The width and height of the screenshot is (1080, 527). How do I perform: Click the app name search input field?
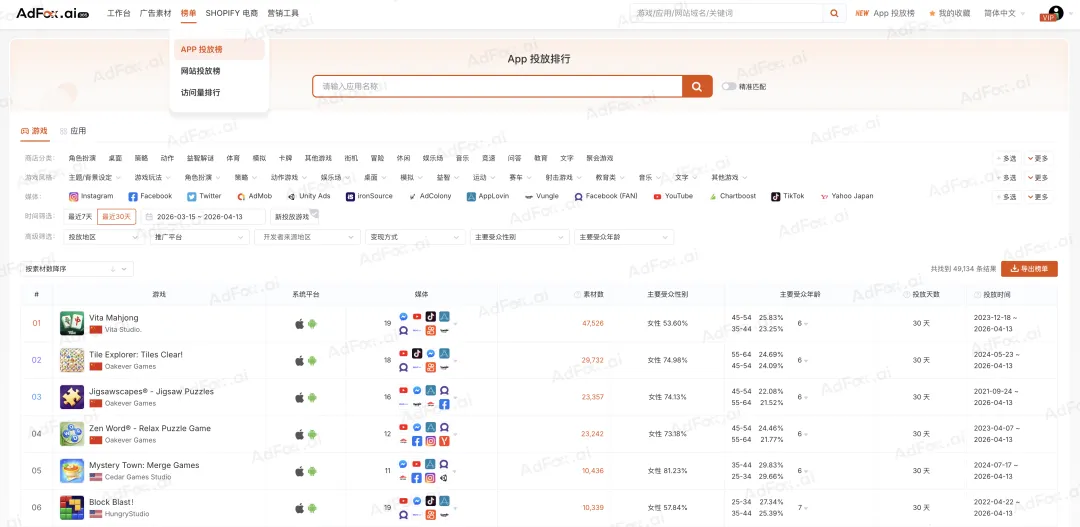tap(497, 87)
